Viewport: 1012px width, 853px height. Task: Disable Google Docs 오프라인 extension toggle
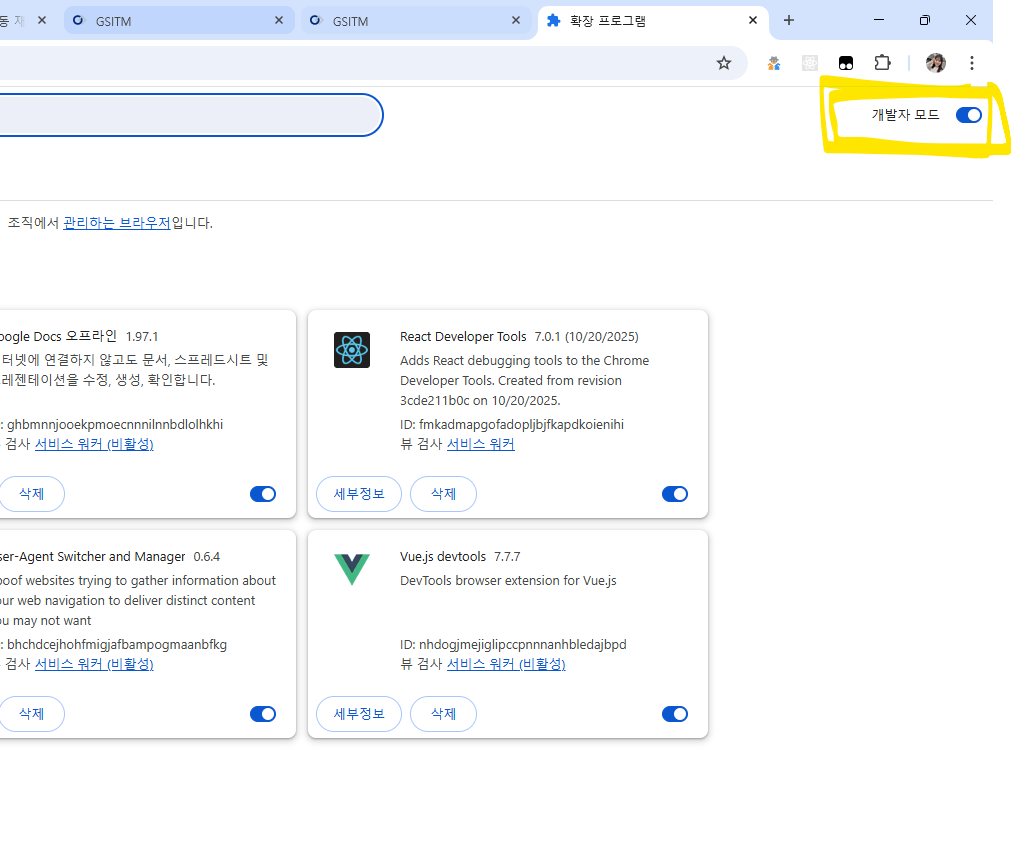pyautogui.click(x=263, y=494)
